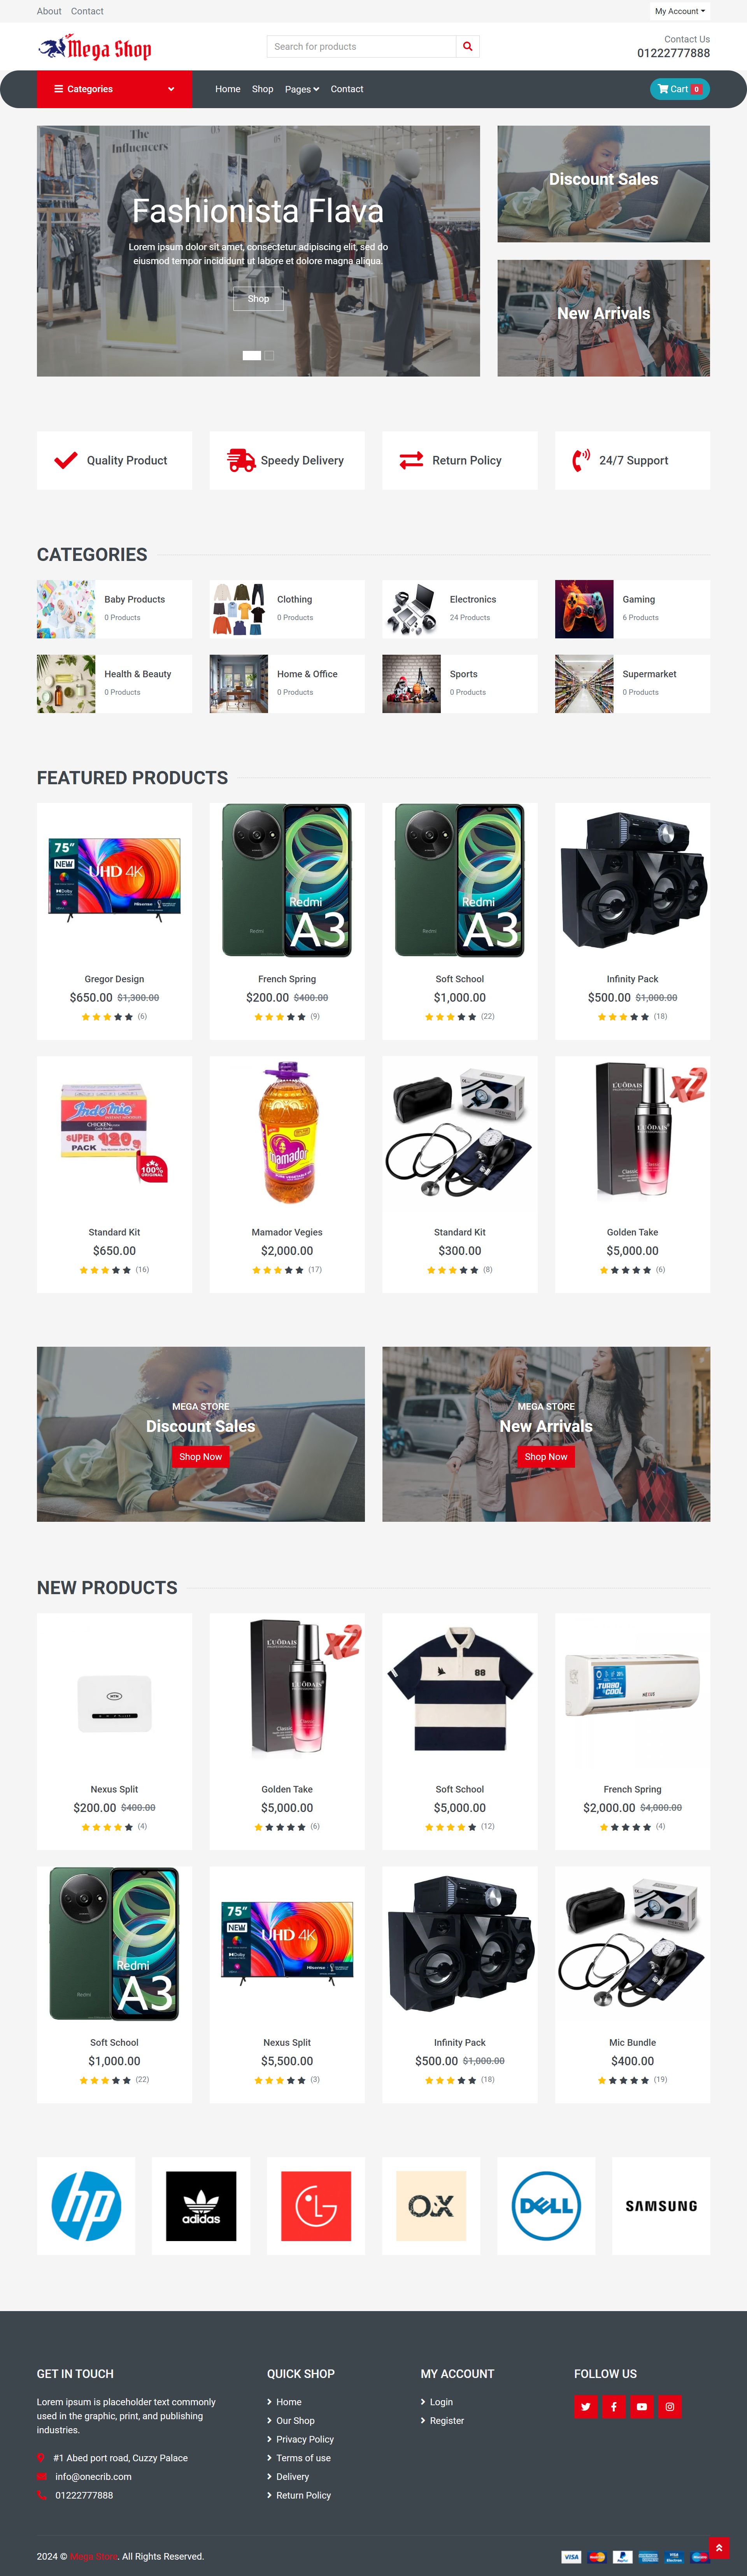The width and height of the screenshot is (747, 2576).
Task: Switch to the second carousel slide indicator
Action: [269, 355]
